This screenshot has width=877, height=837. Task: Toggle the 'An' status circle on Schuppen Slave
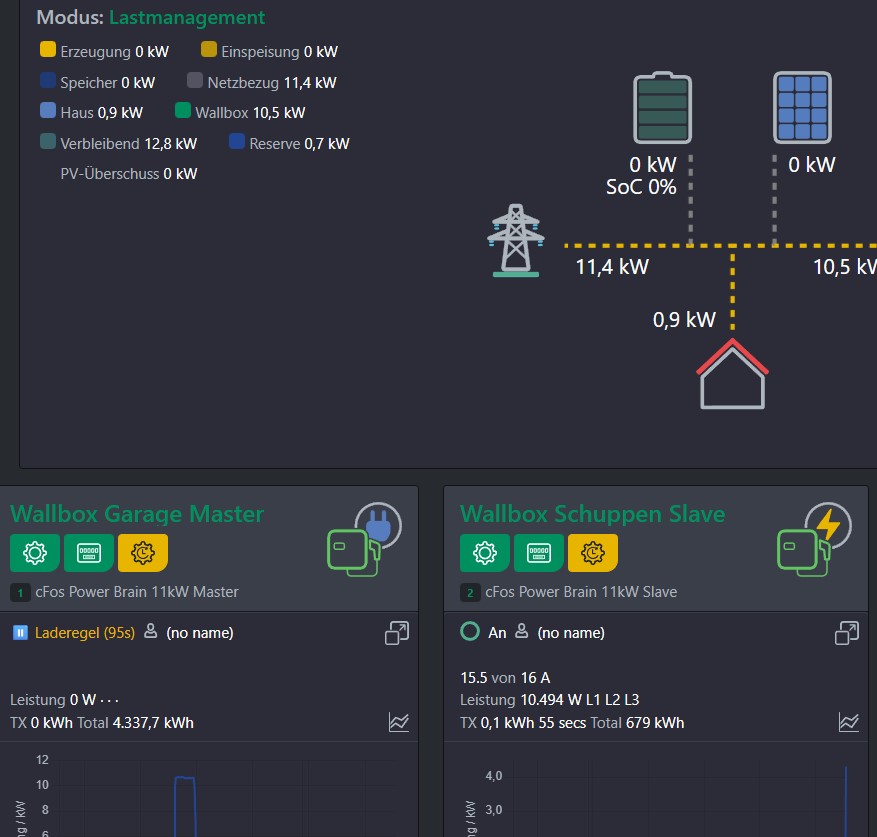point(469,632)
